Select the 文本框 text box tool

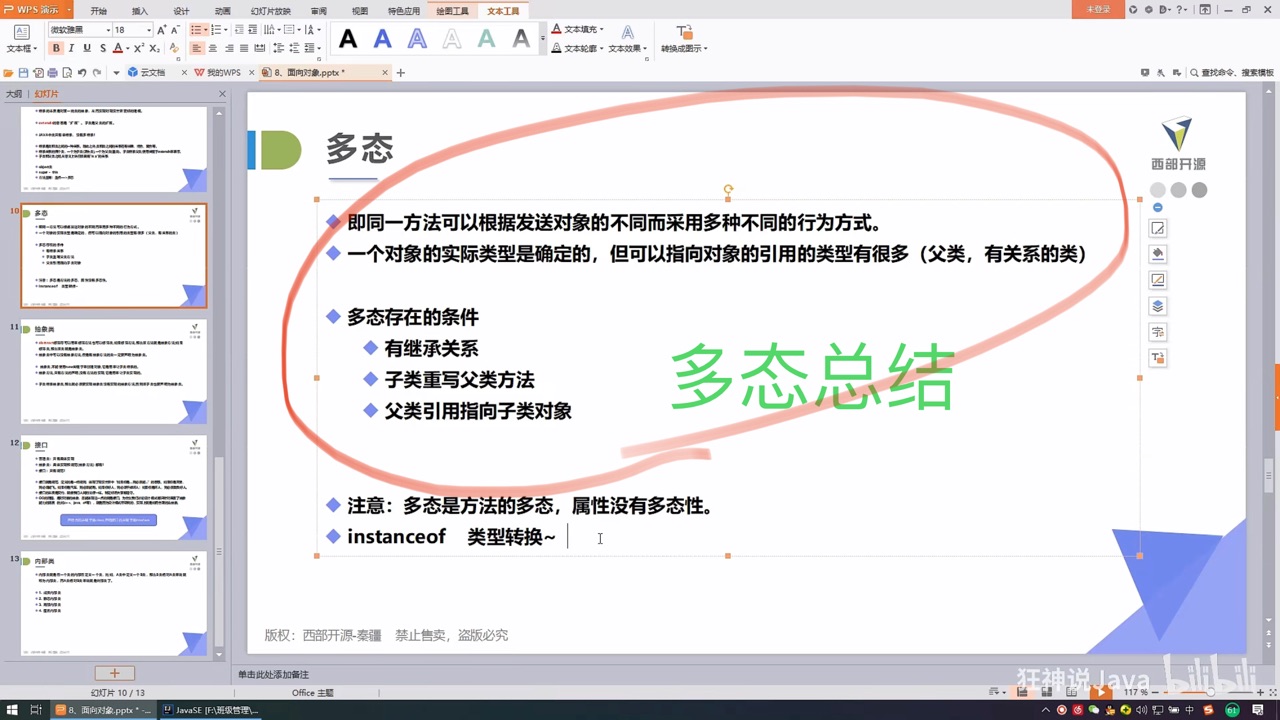21,38
